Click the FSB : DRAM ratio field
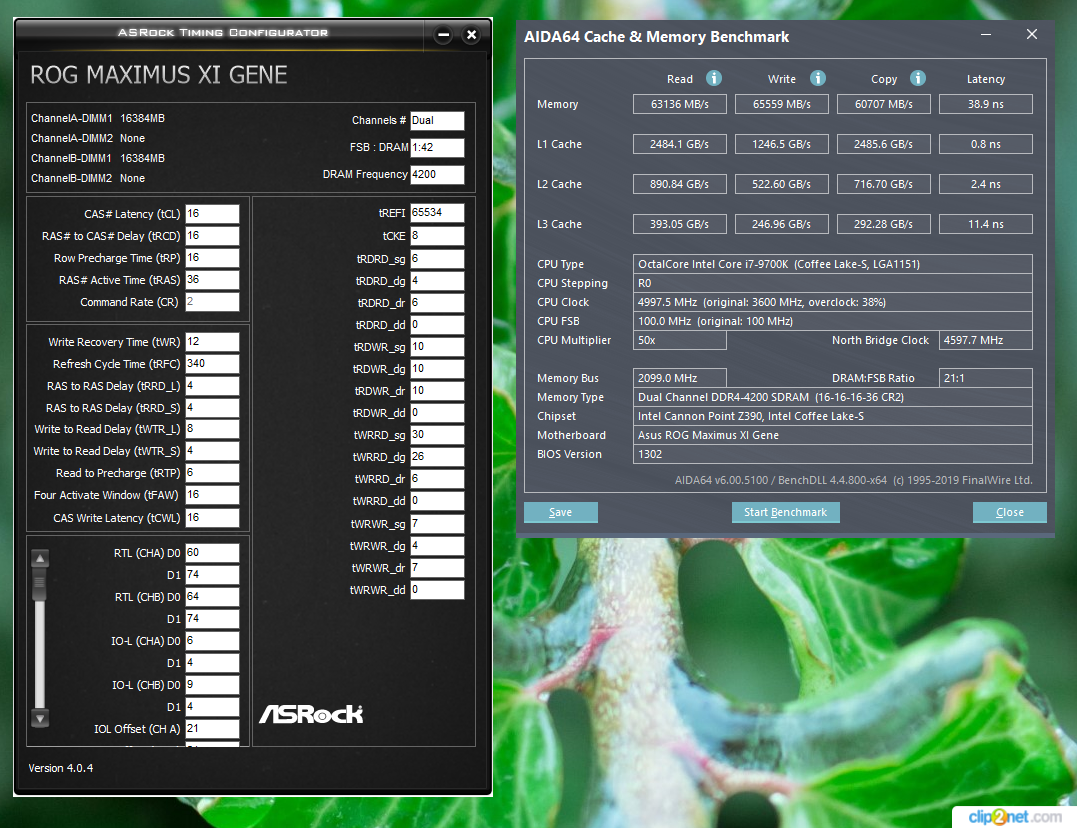This screenshot has height=828, width=1077. pos(438,148)
